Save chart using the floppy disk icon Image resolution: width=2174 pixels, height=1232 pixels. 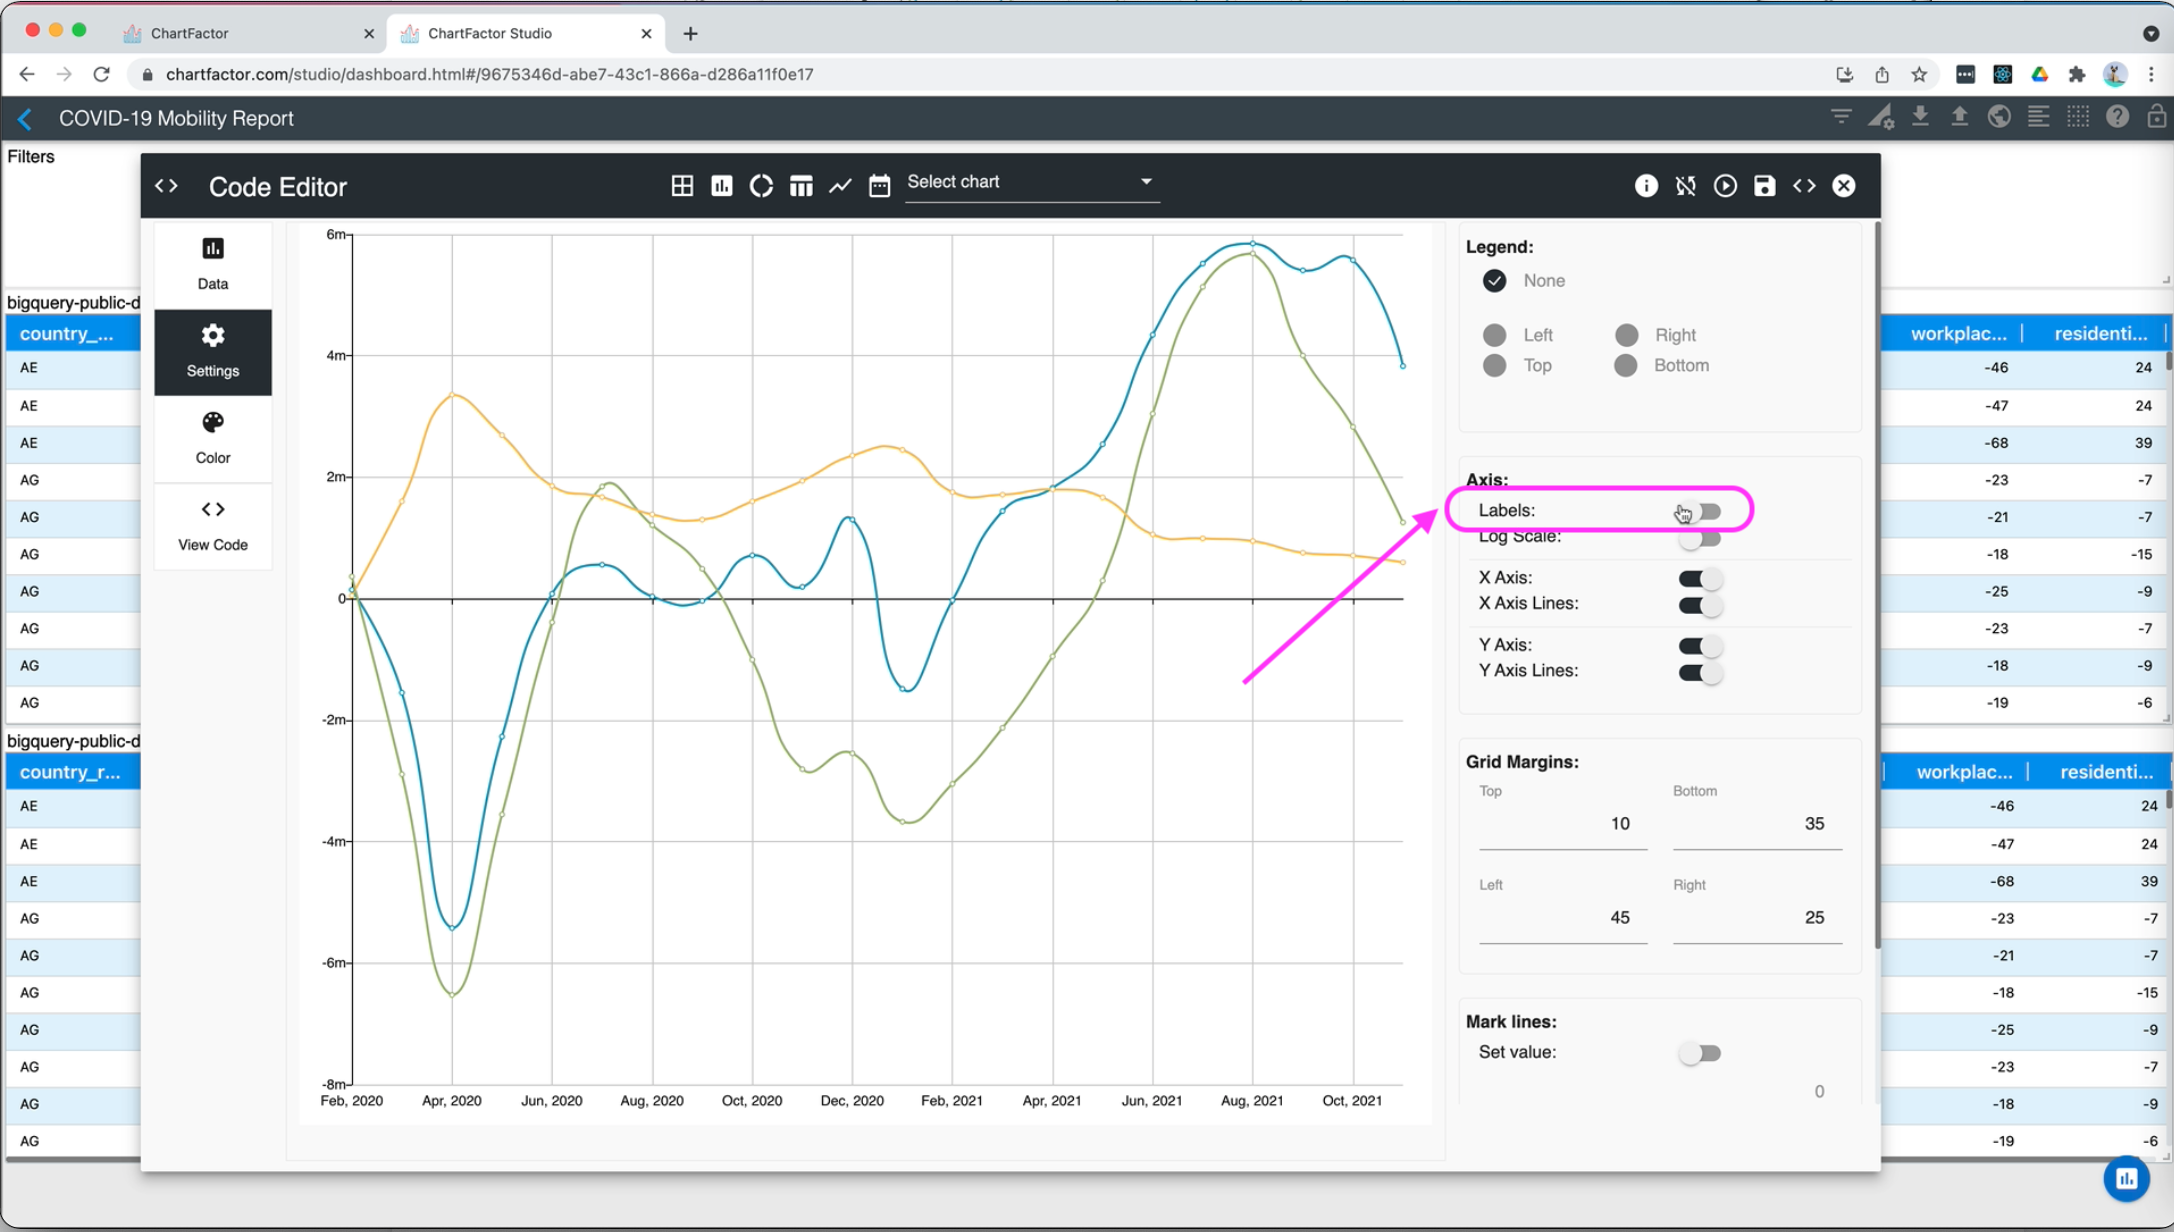click(x=1764, y=186)
